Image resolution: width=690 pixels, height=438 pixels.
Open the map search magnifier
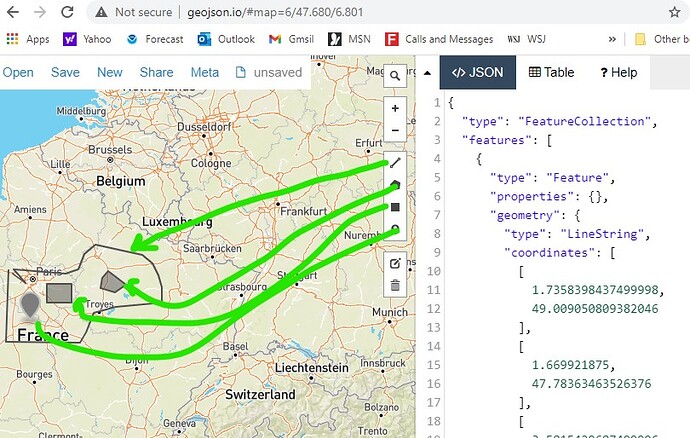coord(395,76)
